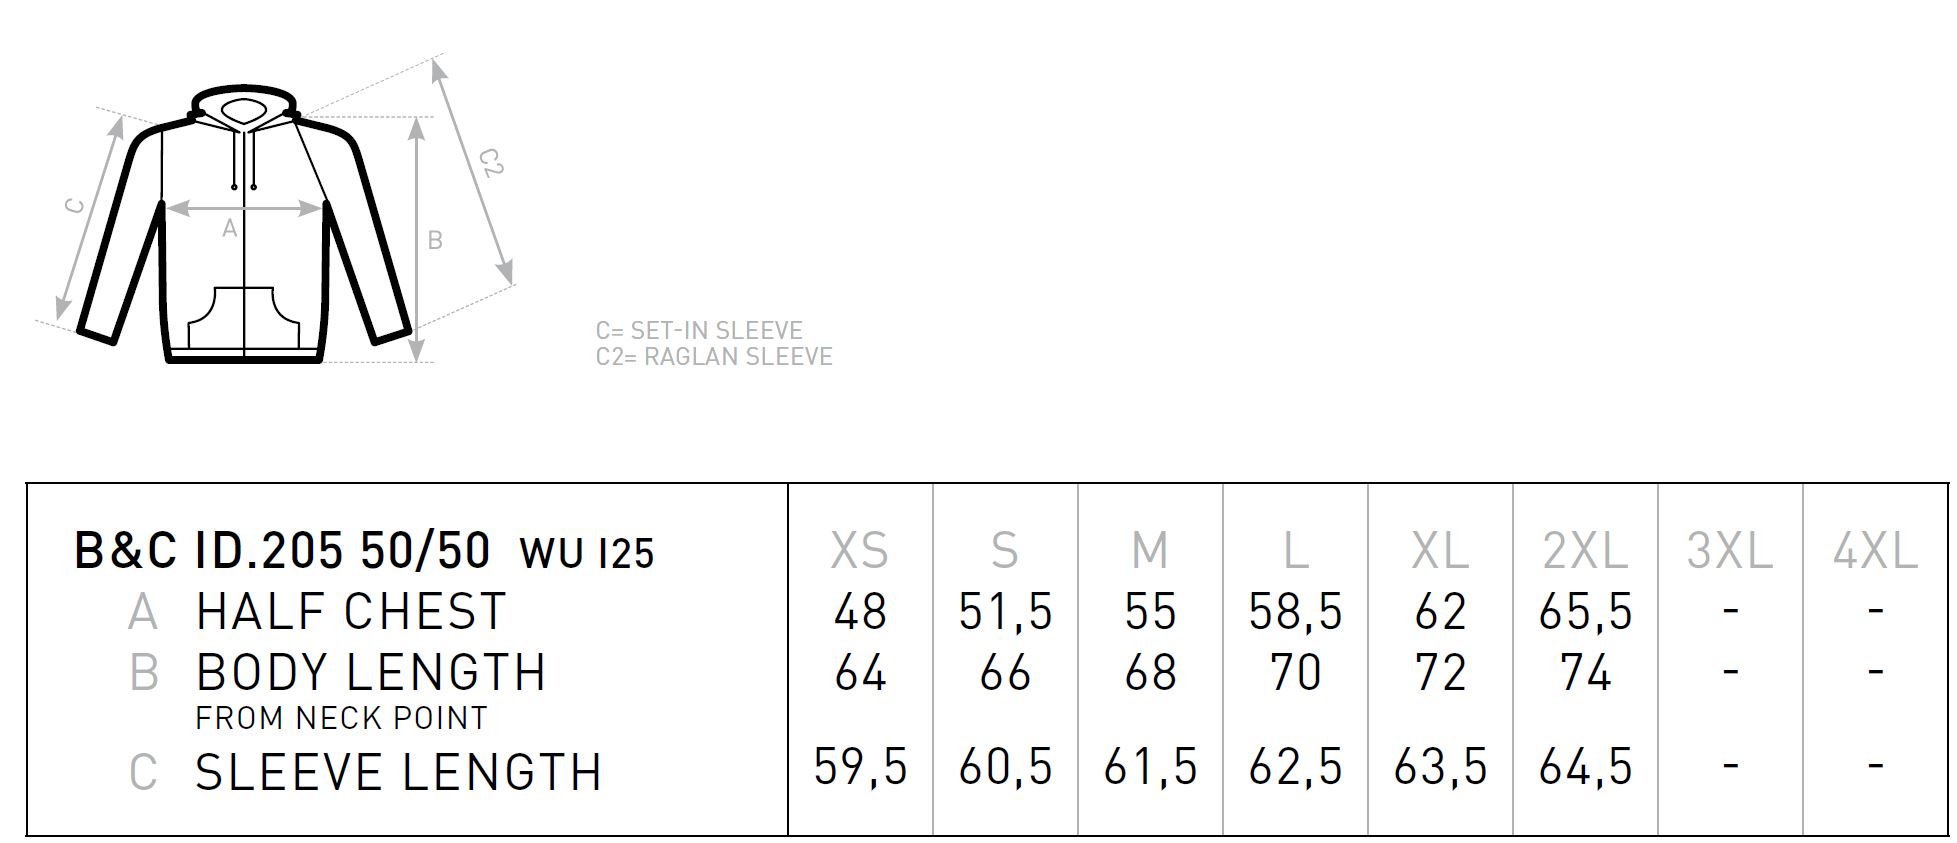Screen dimensions: 1957x843
Task: Click the gray C row marker in table
Action: click(143, 772)
